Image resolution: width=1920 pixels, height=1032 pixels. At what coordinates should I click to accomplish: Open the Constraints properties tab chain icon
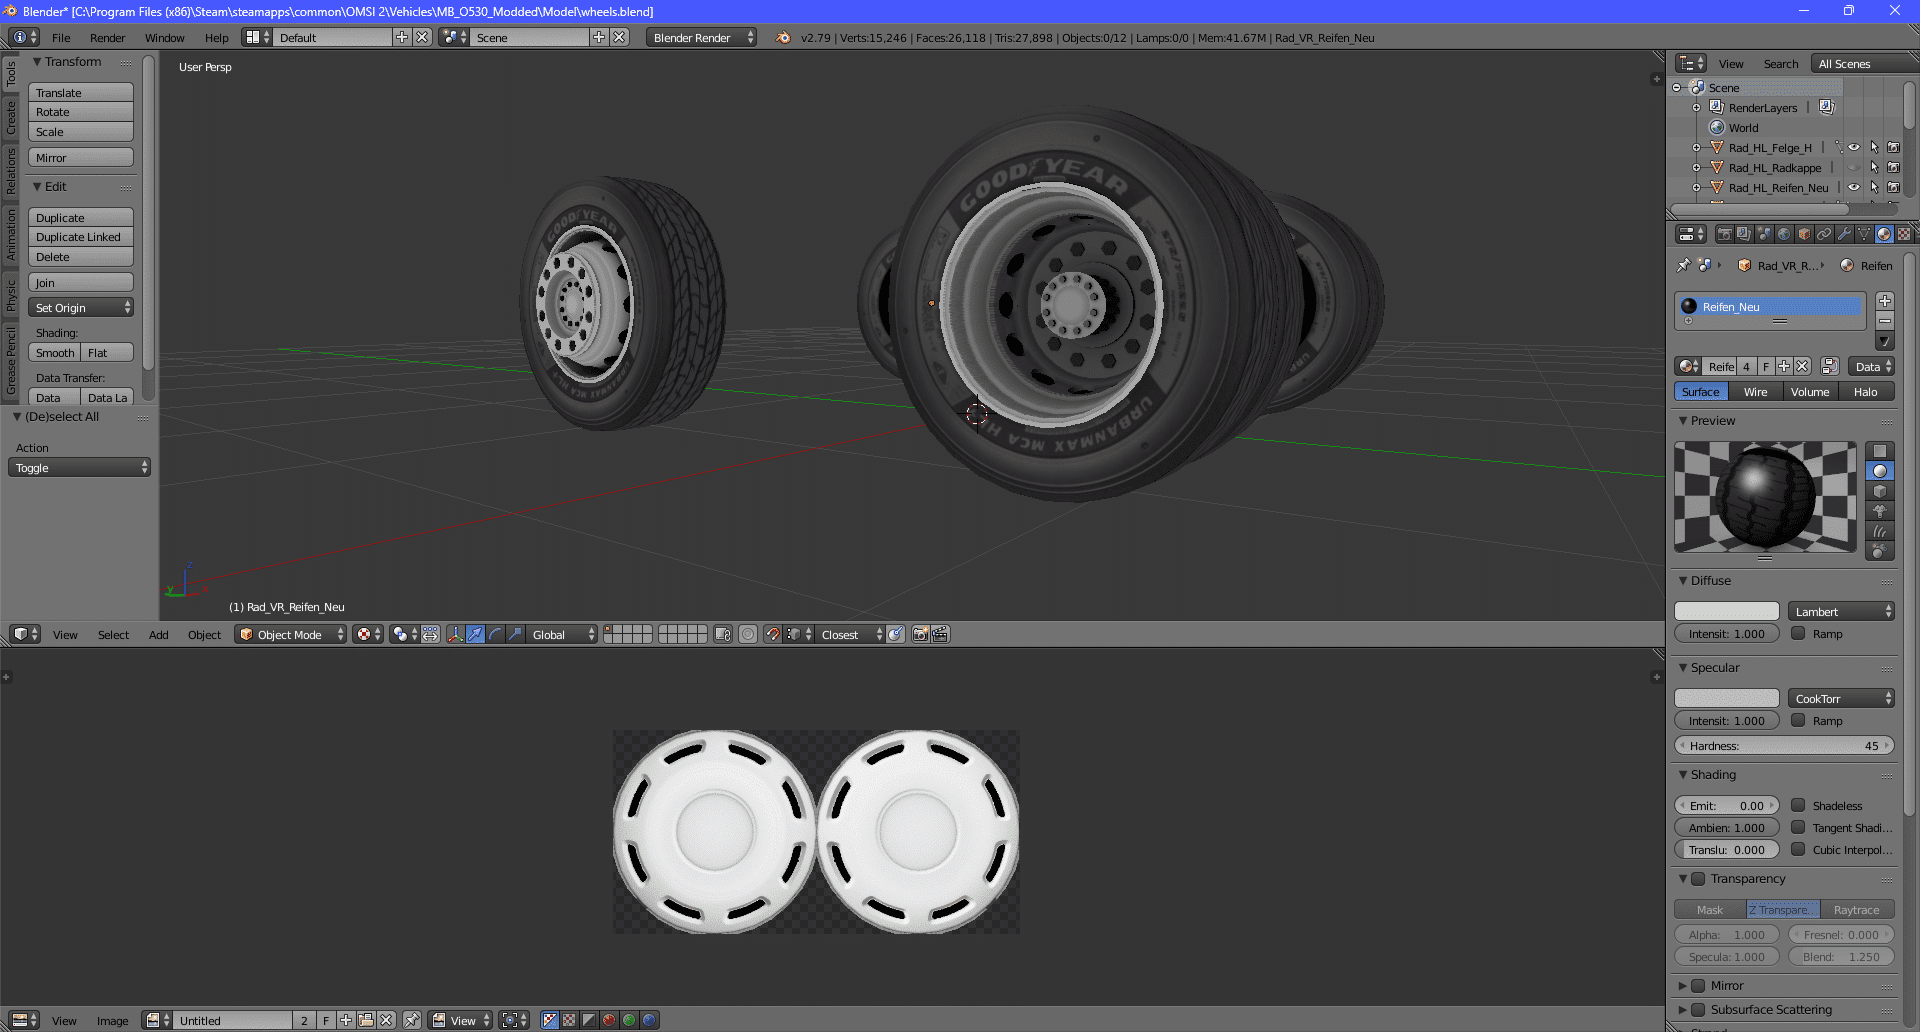[1825, 234]
